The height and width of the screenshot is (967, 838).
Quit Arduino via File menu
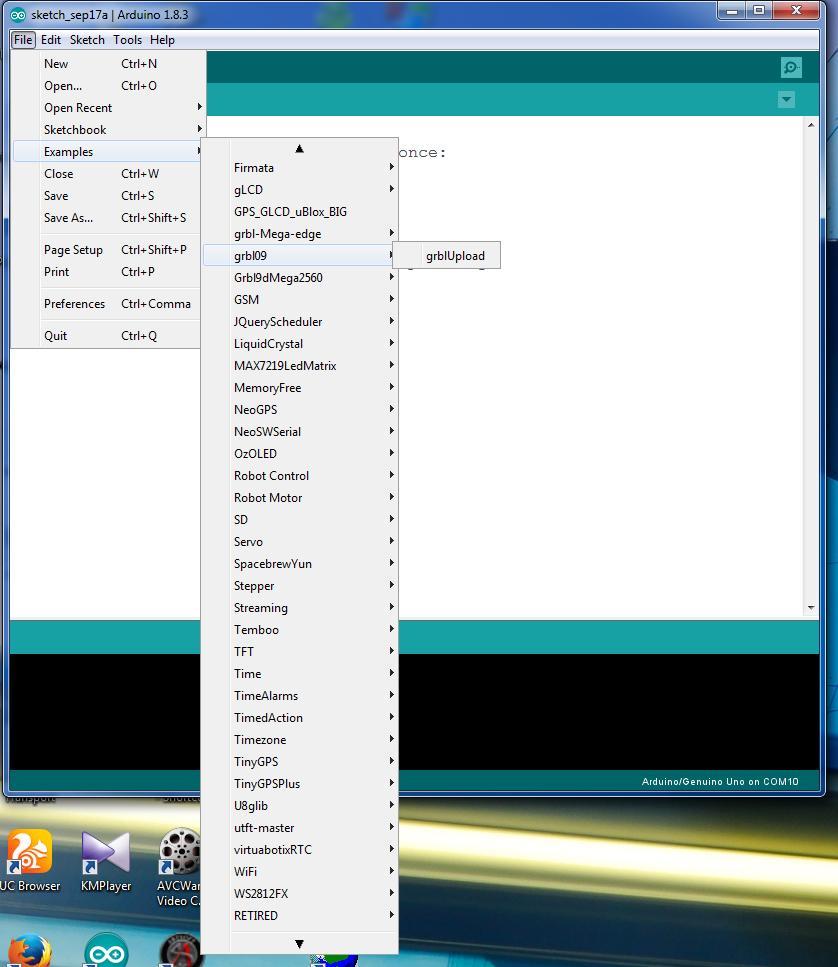point(109,336)
